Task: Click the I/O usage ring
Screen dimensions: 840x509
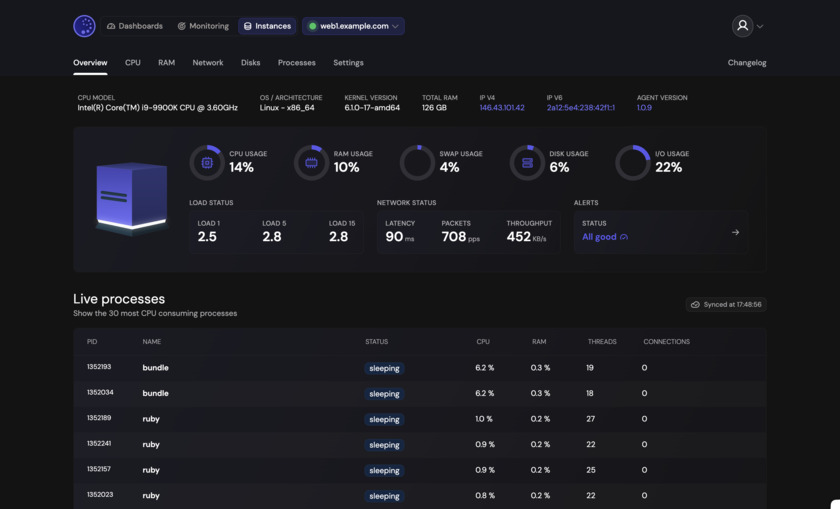Action: 632,162
